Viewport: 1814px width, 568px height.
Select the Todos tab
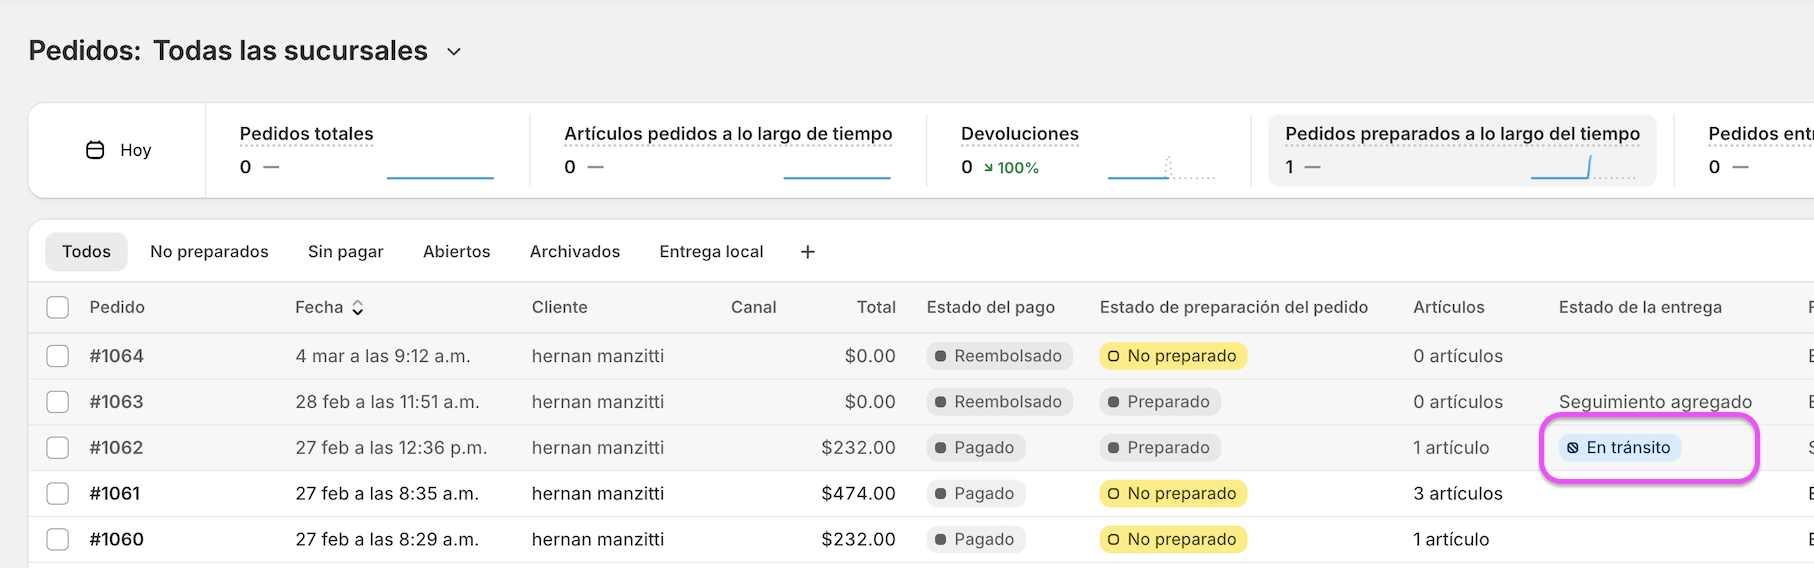(86, 252)
